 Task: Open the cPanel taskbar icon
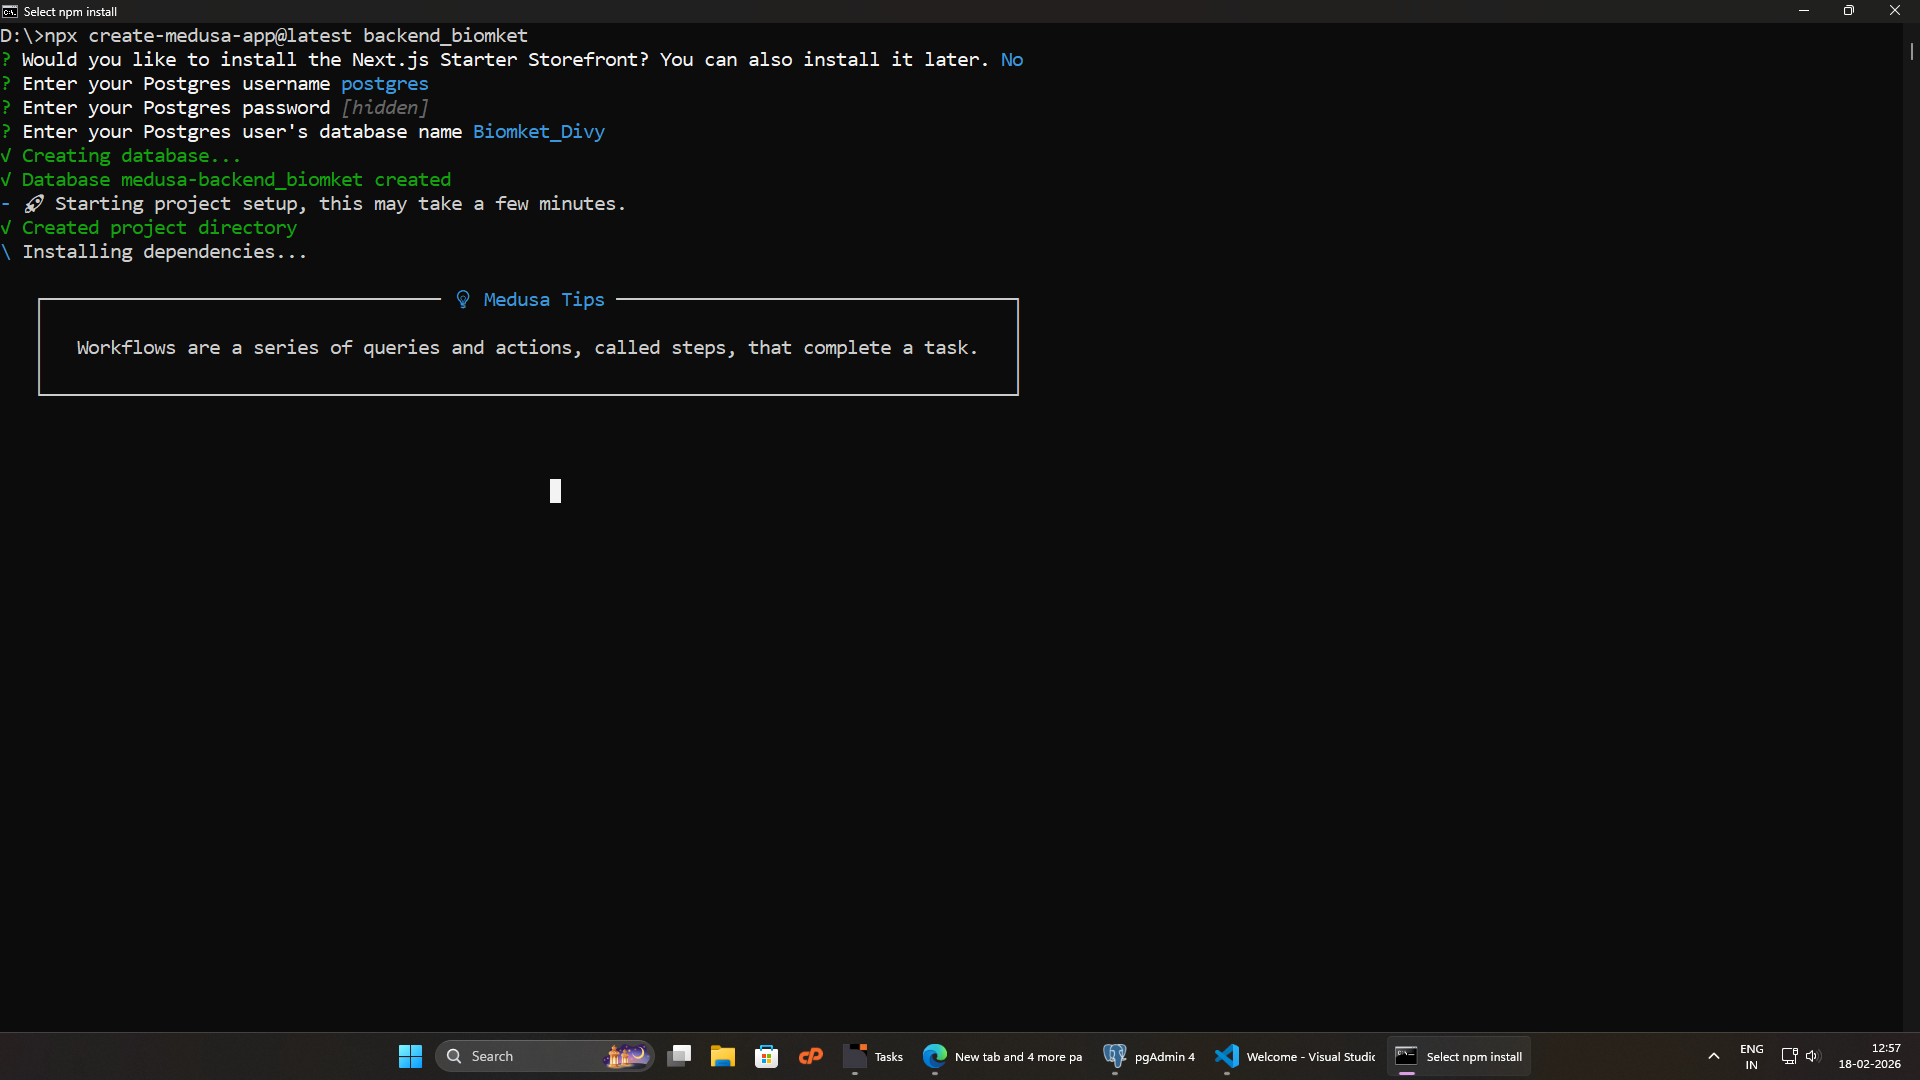[811, 1056]
